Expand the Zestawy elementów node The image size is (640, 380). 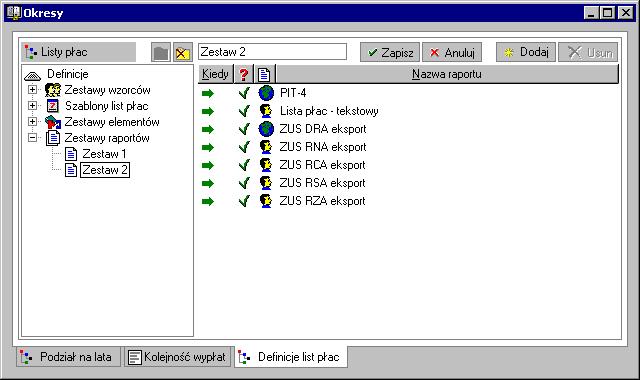32,122
